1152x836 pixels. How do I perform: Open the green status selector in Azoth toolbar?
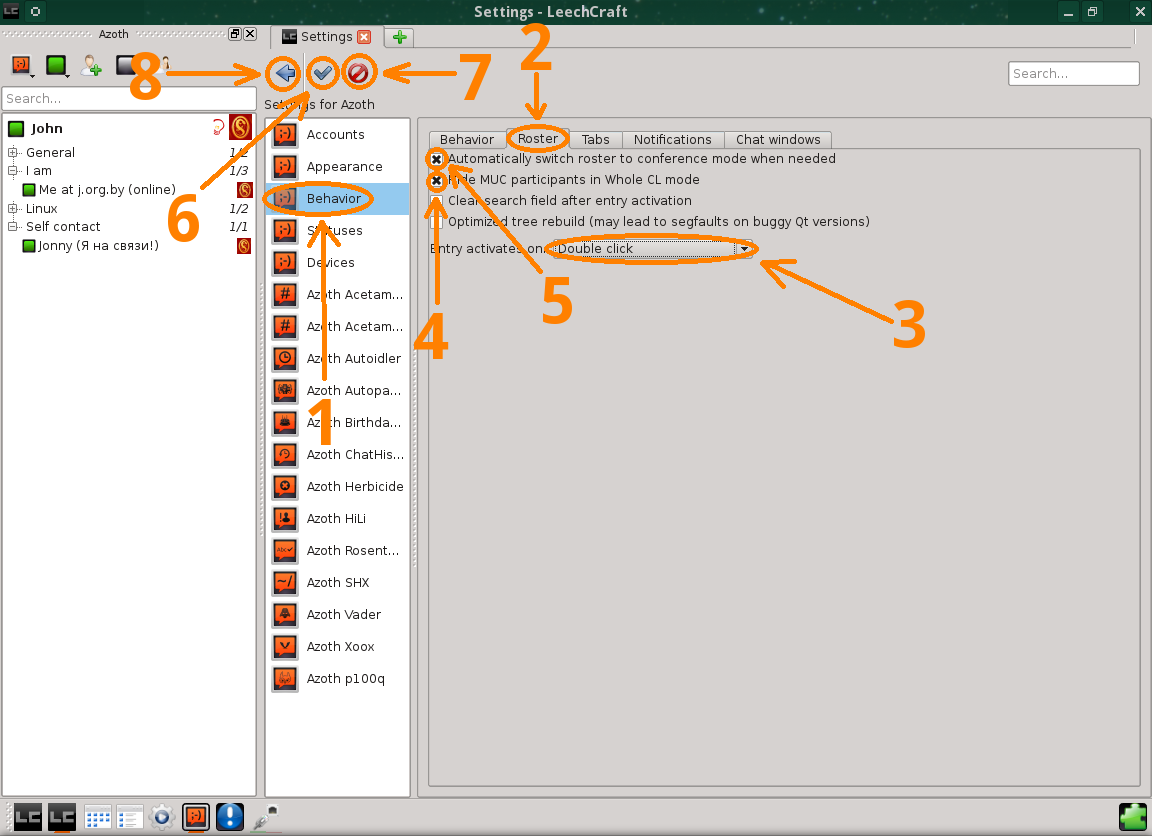pyautogui.click(x=57, y=65)
